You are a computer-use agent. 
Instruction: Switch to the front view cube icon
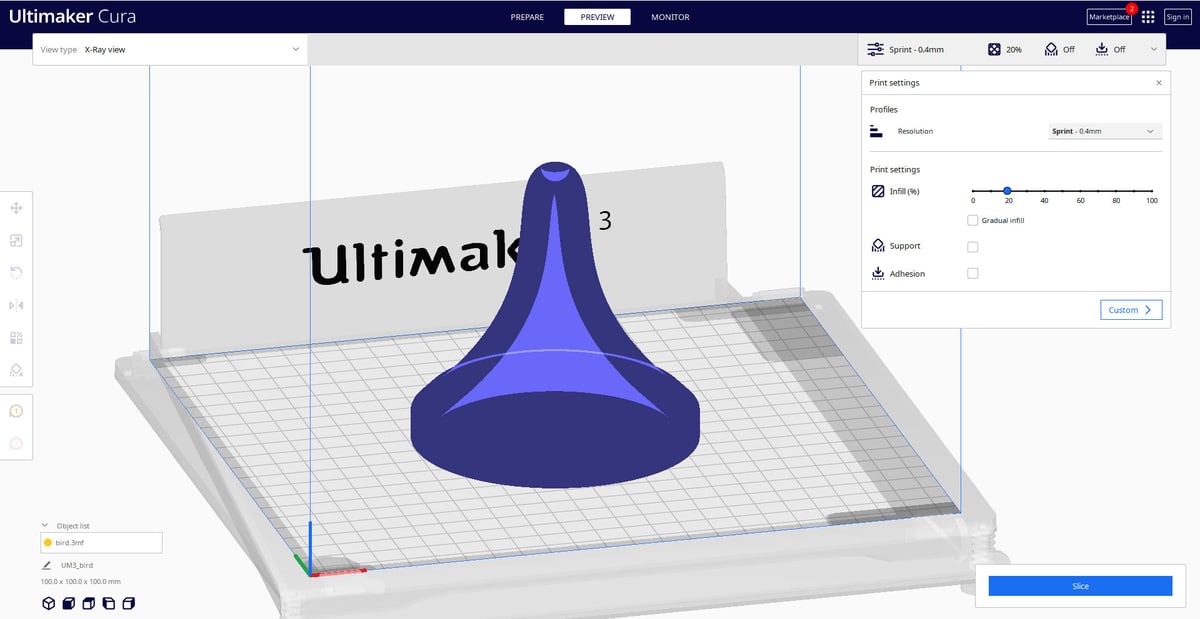click(x=68, y=603)
